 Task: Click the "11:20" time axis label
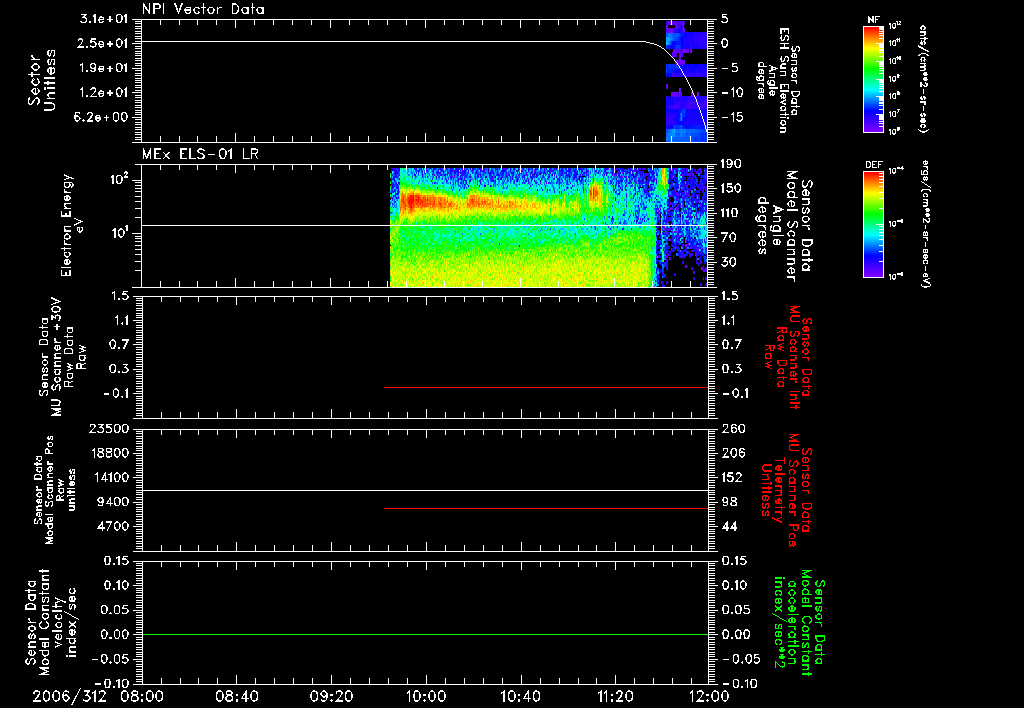pos(615,696)
